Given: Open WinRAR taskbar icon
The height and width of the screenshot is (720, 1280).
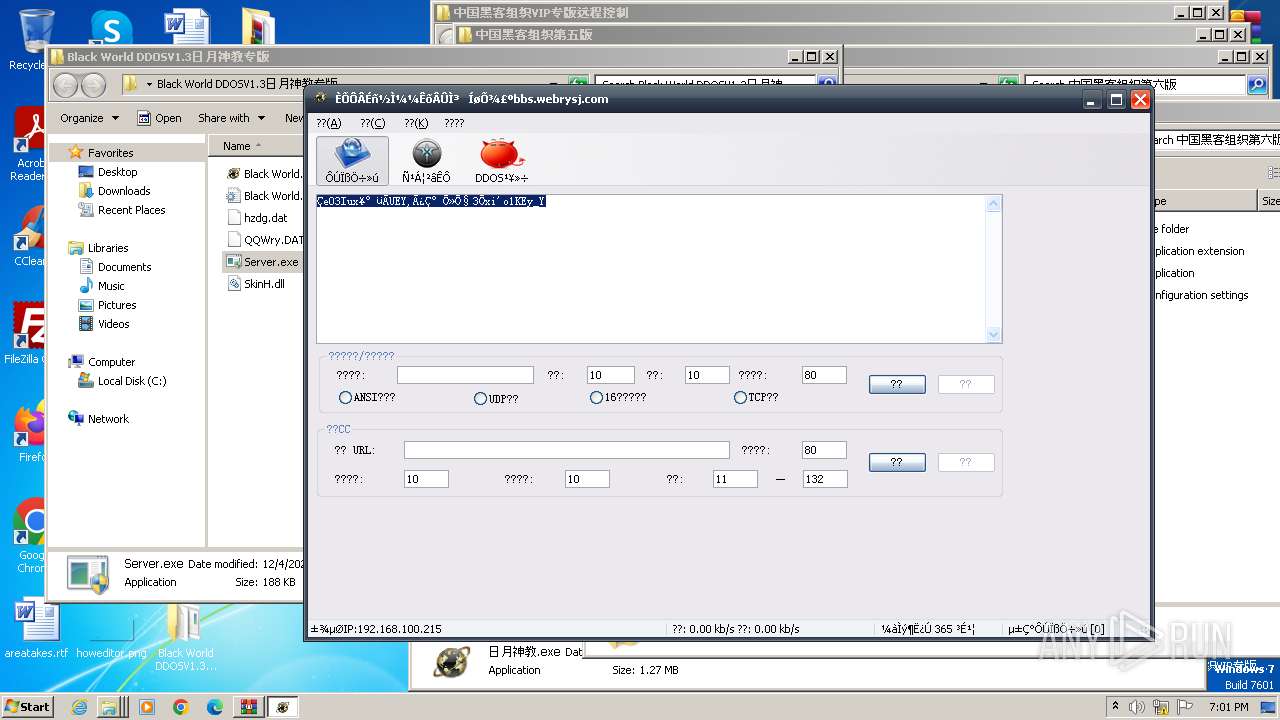Looking at the screenshot, I should 247,707.
